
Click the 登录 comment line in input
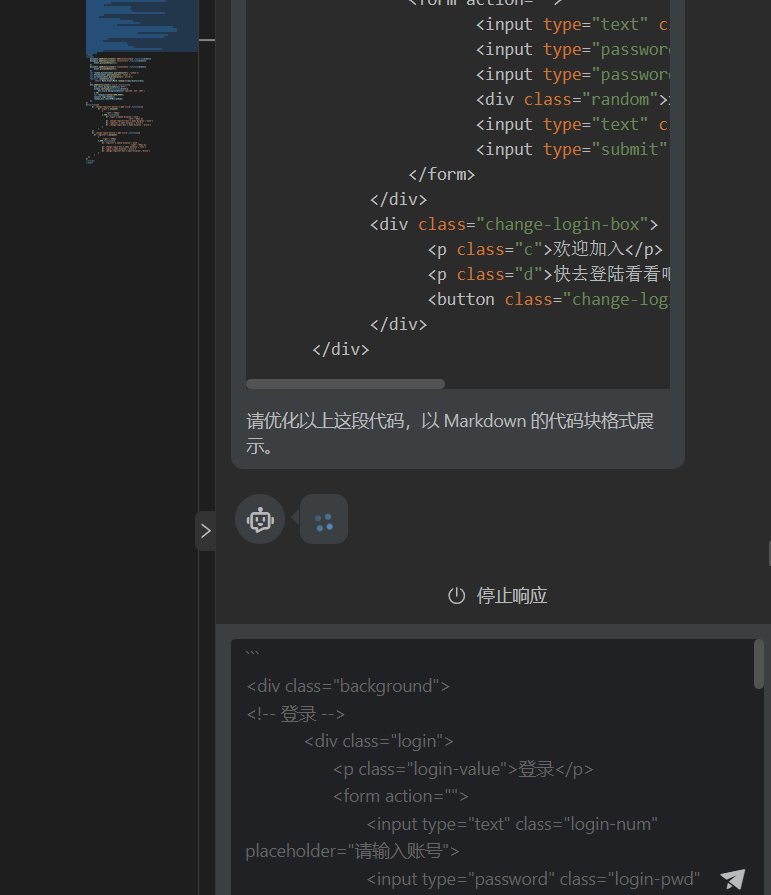pyautogui.click(x=296, y=714)
